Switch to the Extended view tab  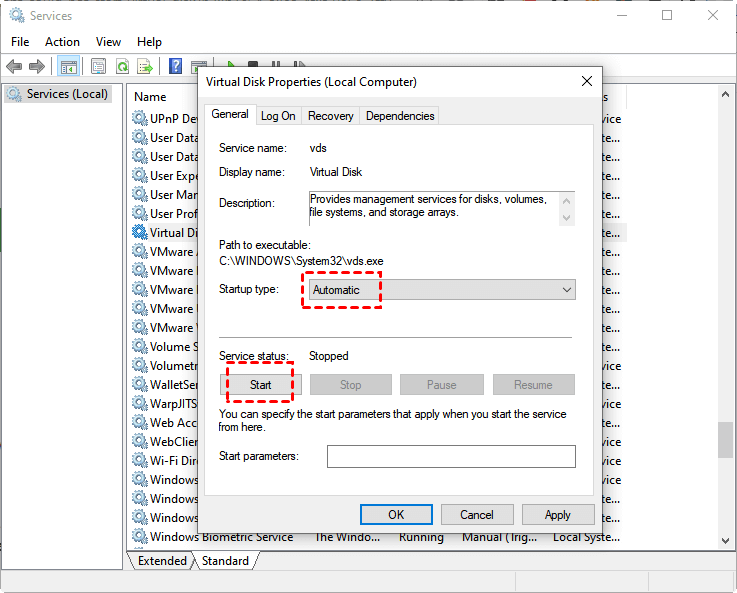point(162,561)
